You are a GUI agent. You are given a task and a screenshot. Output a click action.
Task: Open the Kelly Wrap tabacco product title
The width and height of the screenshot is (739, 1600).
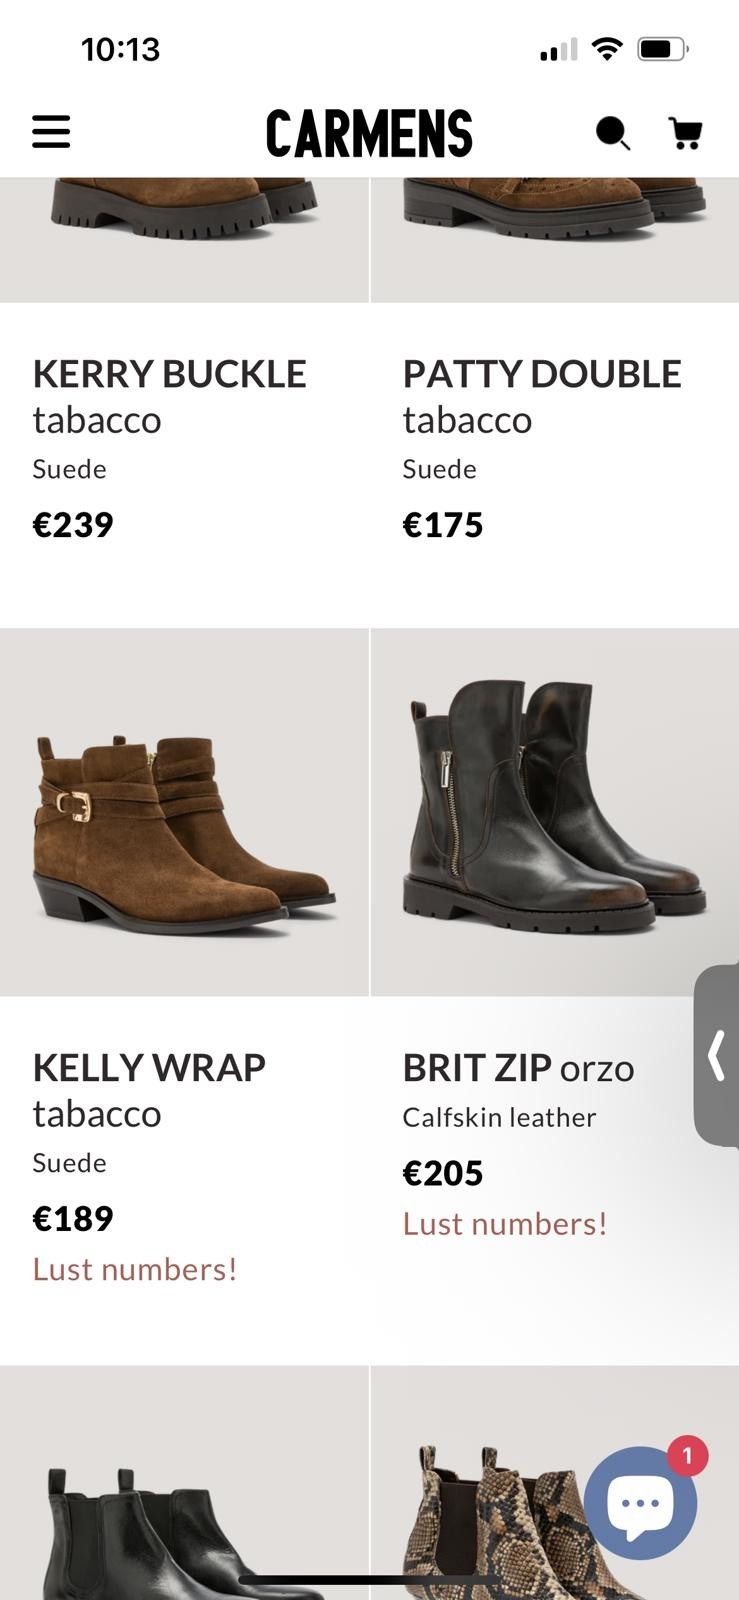(x=149, y=1090)
